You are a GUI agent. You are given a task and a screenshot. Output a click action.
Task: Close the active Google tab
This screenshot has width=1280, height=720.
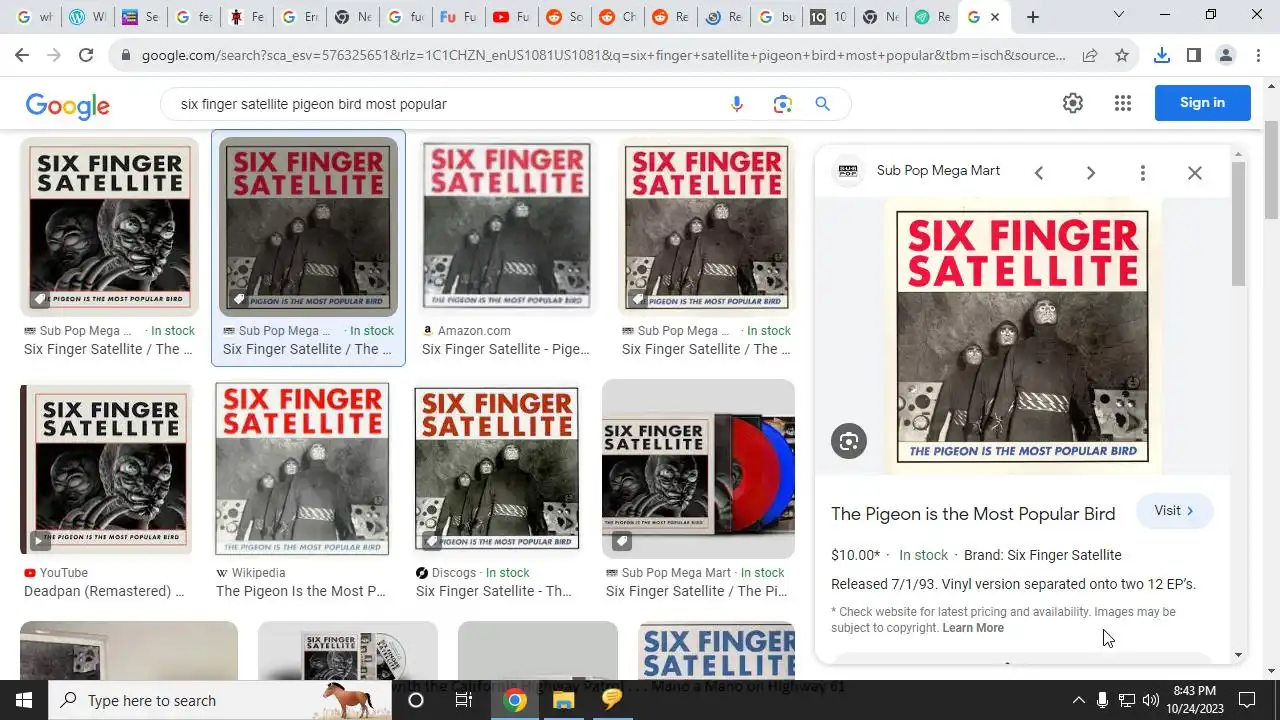click(995, 17)
